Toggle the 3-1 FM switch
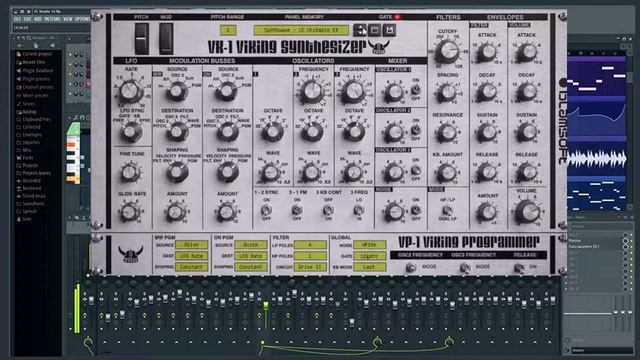This screenshot has height=360, width=640. tap(297, 210)
